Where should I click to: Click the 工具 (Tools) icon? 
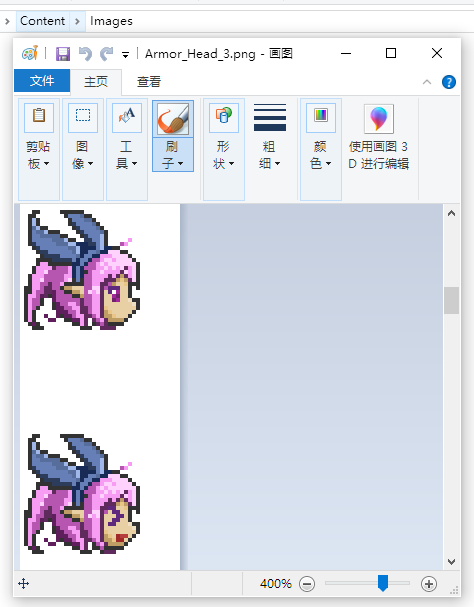[127, 116]
